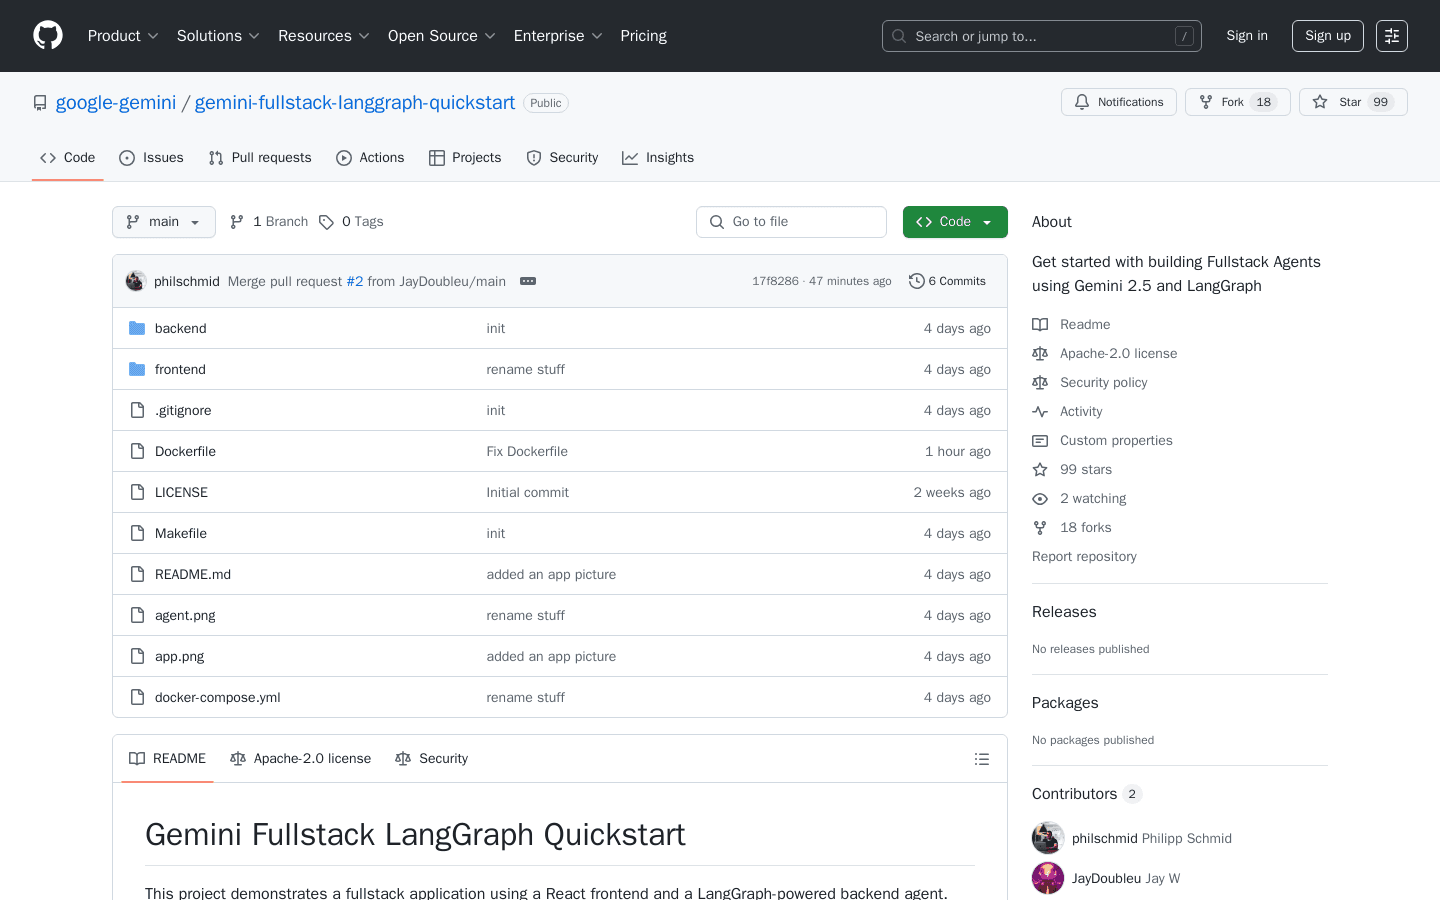The height and width of the screenshot is (900, 1440).
Task: Click the Activity pulse icon in About
Action: pyautogui.click(x=1039, y=411)
